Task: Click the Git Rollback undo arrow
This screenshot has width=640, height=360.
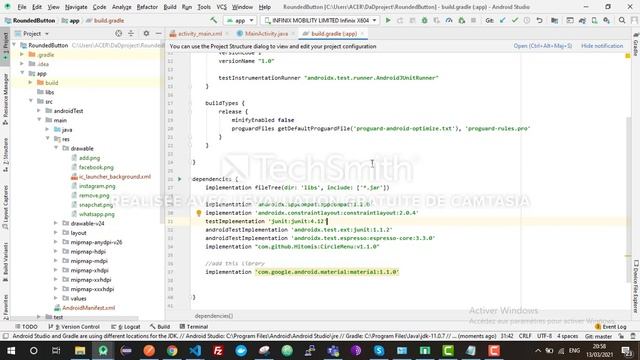Action: coord(539,20)
